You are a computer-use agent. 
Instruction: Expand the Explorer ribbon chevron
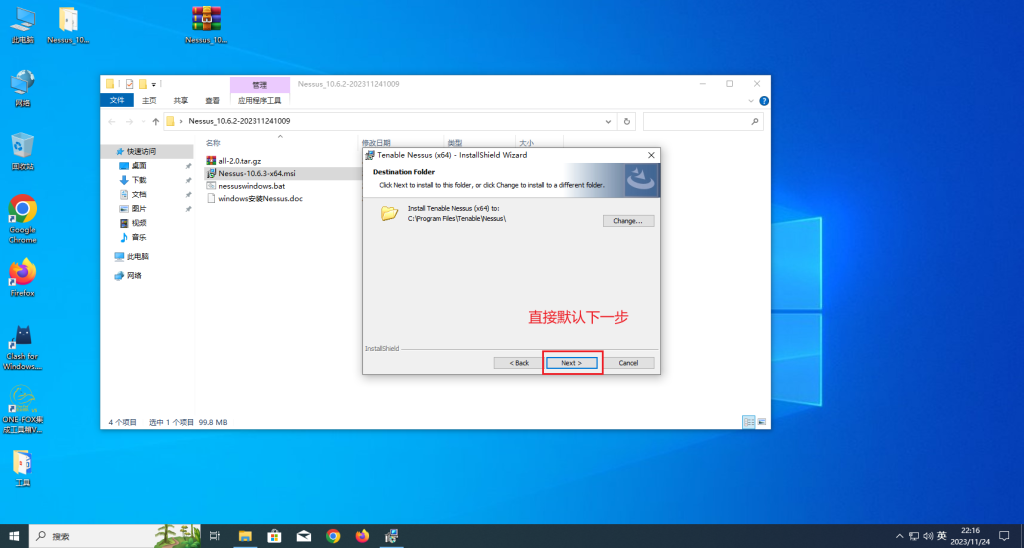point(751,100)
